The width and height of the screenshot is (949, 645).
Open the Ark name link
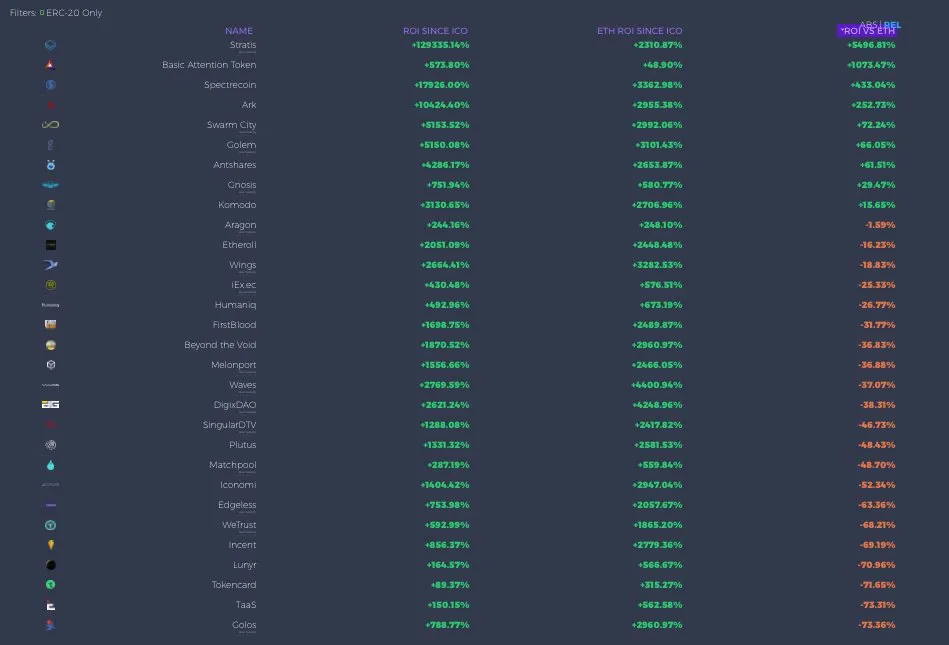249,105
